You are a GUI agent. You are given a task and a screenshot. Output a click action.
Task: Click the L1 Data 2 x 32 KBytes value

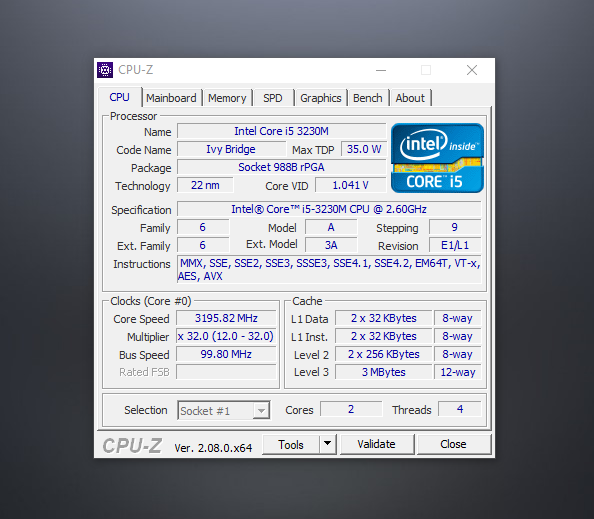[383, 318]
